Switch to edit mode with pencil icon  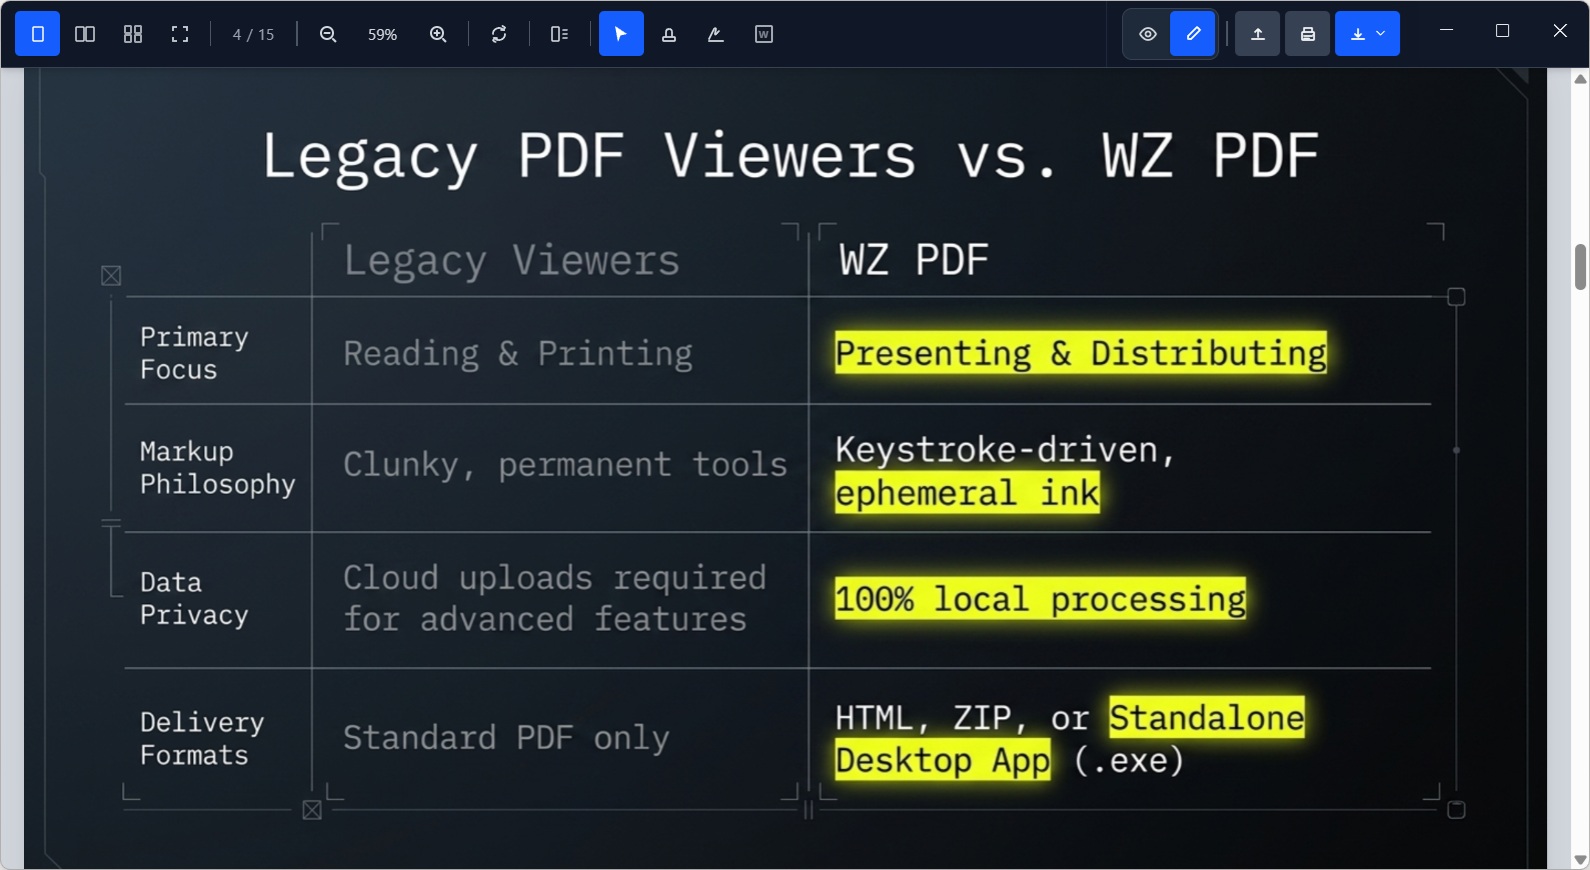1193,34
